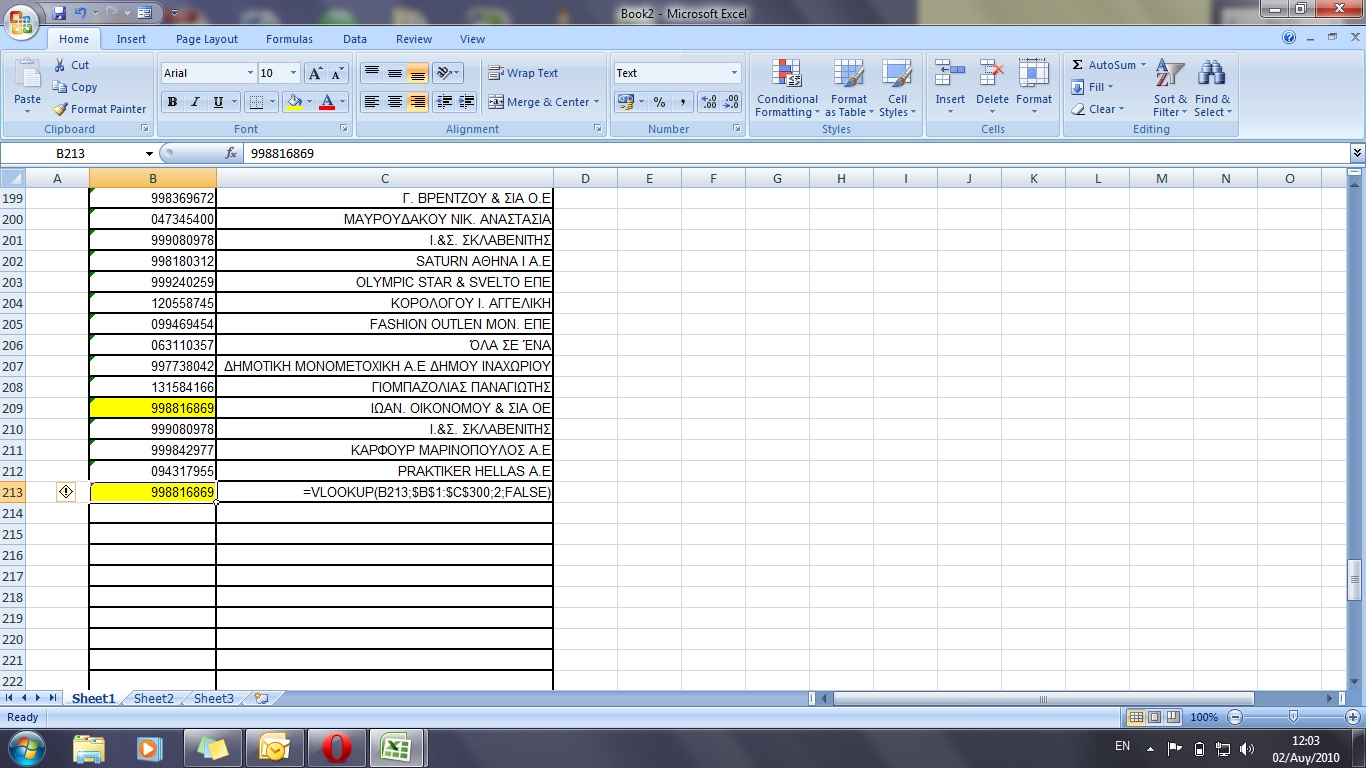This screenshot has height=768, width=1366.
Task: Toggle underline formatting
Action: tap(218, 102)
